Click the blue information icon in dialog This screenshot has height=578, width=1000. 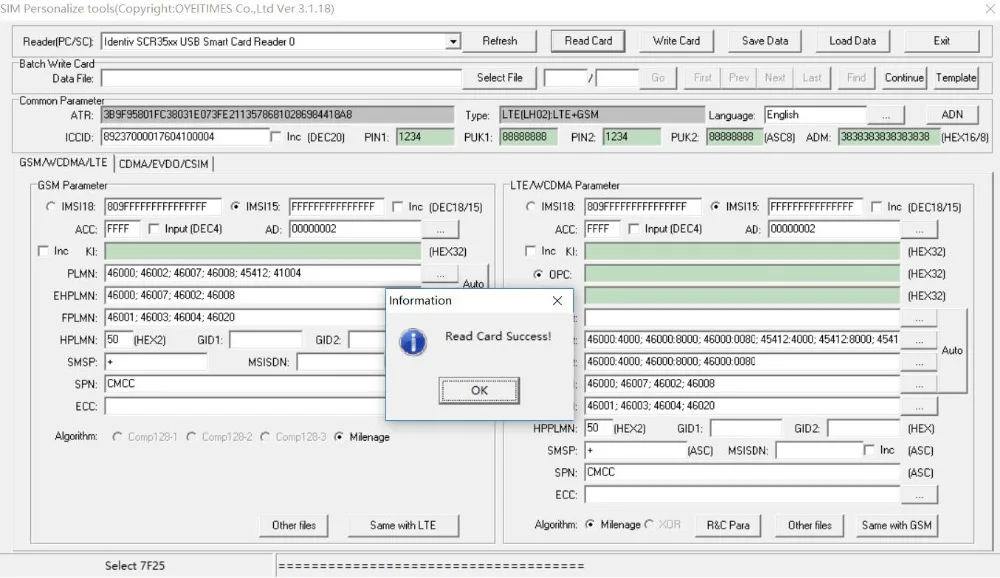(413, 342)
